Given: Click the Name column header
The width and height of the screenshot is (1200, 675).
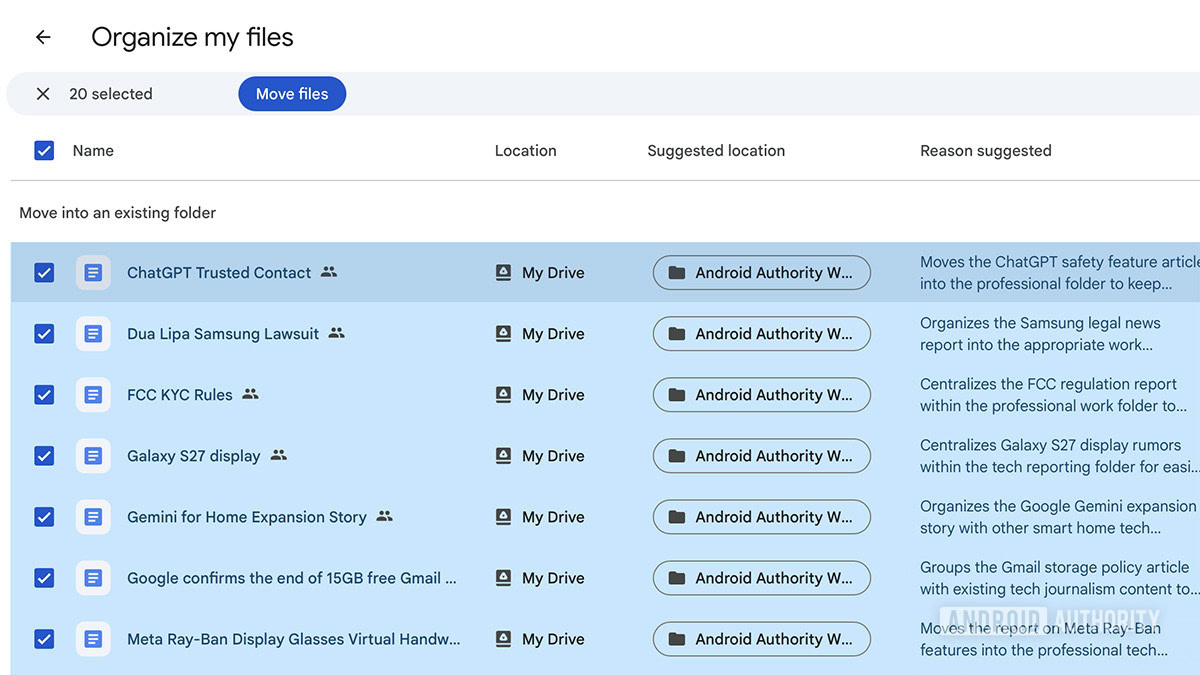Looking at the screenshot, I should click(93, 151).
